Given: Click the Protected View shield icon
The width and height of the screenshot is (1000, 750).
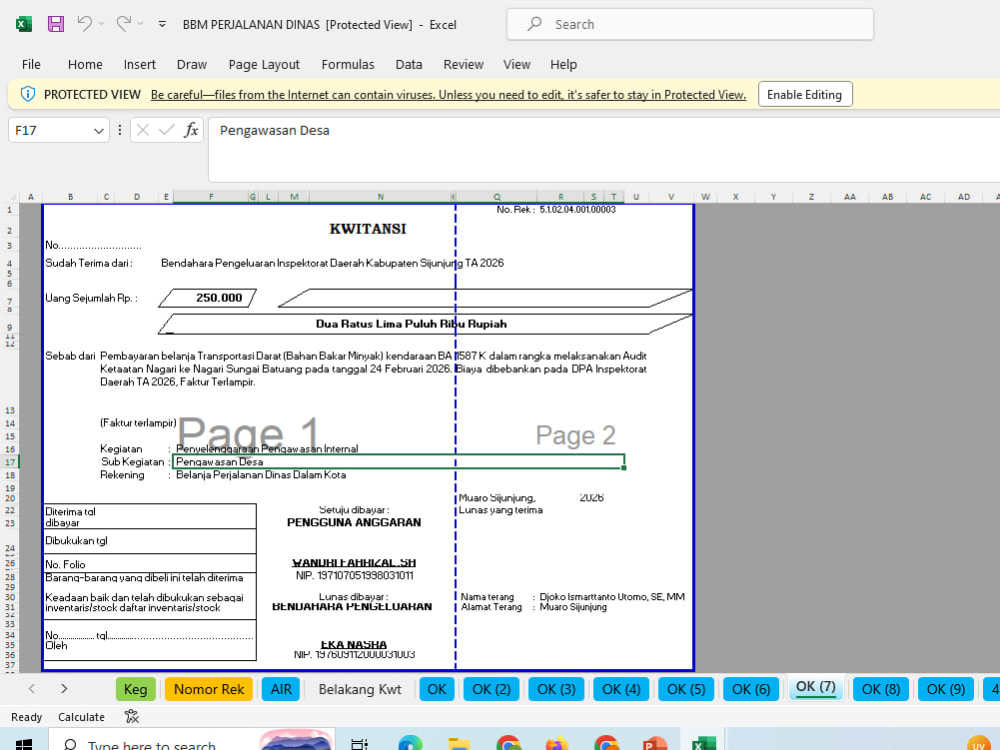Looking at the screenshot, I should point(28,94).
